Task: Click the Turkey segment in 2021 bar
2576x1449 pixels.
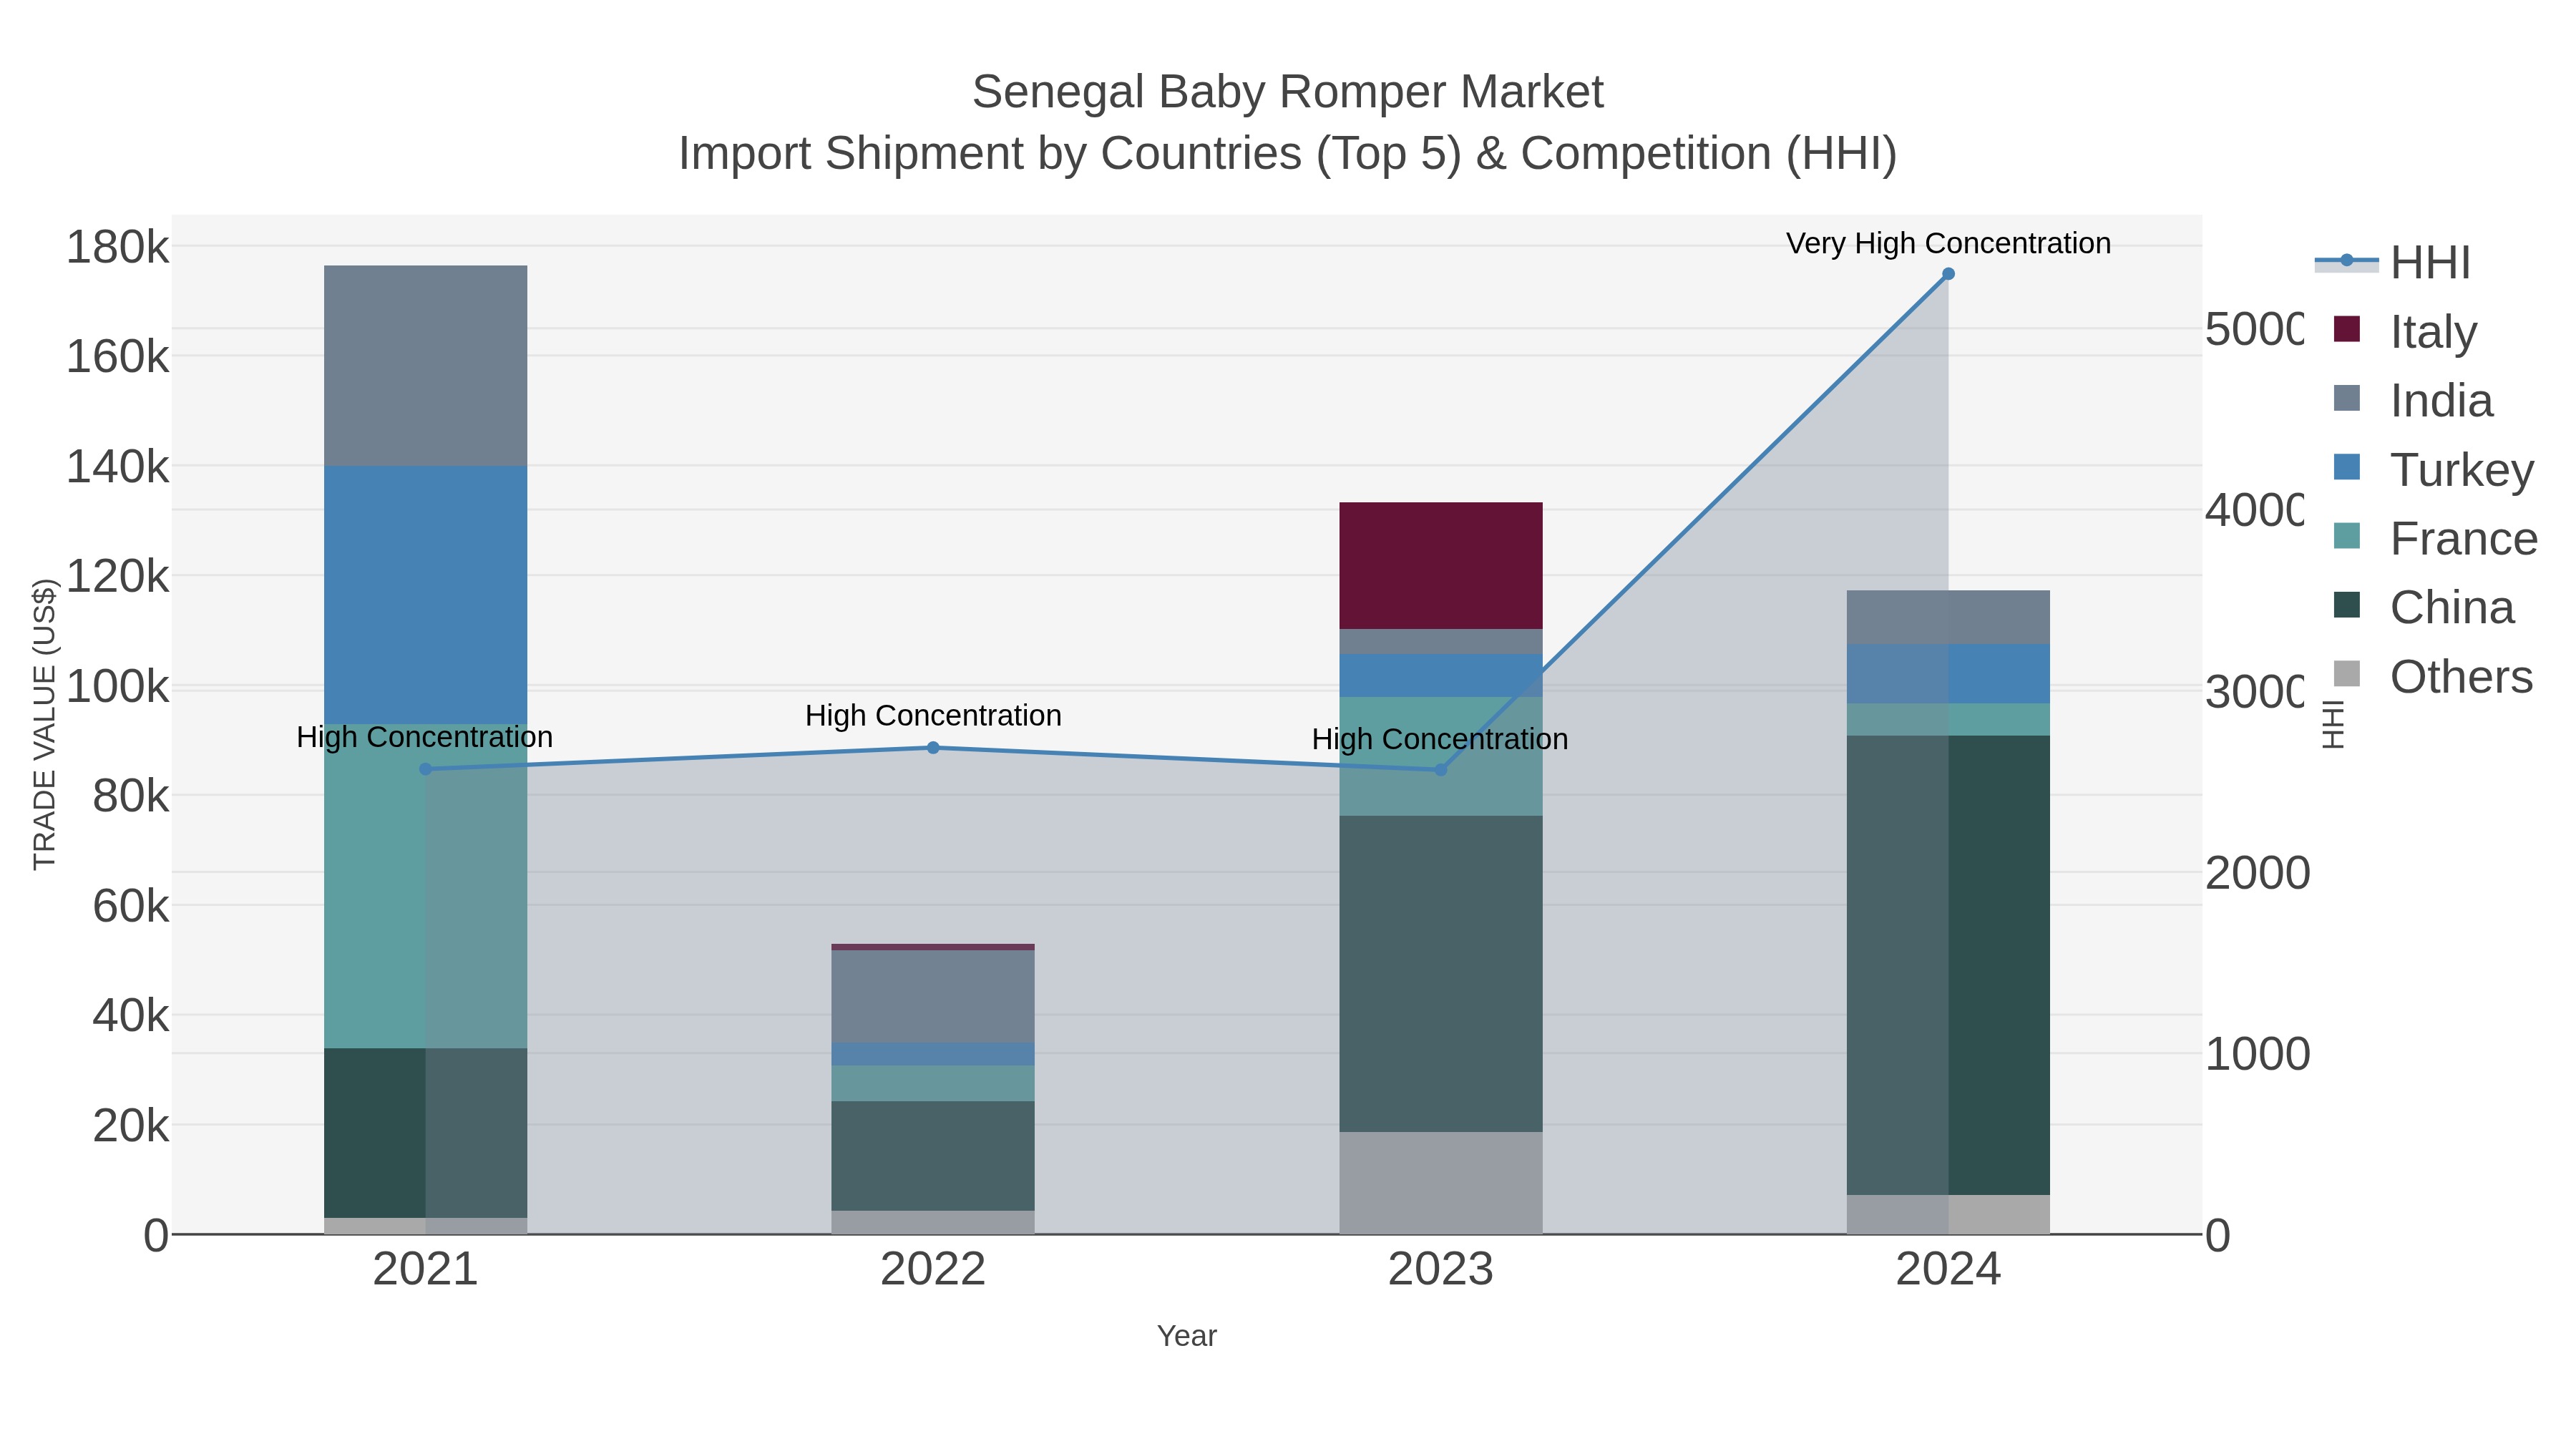Action: click(426, 595)
